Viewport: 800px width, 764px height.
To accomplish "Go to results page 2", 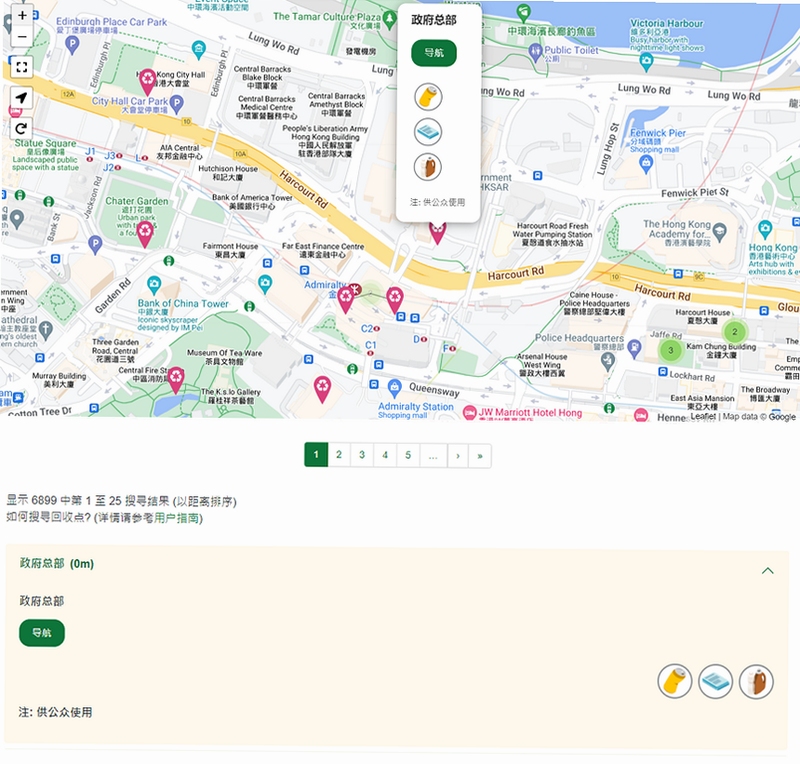I will click(339, 455).
